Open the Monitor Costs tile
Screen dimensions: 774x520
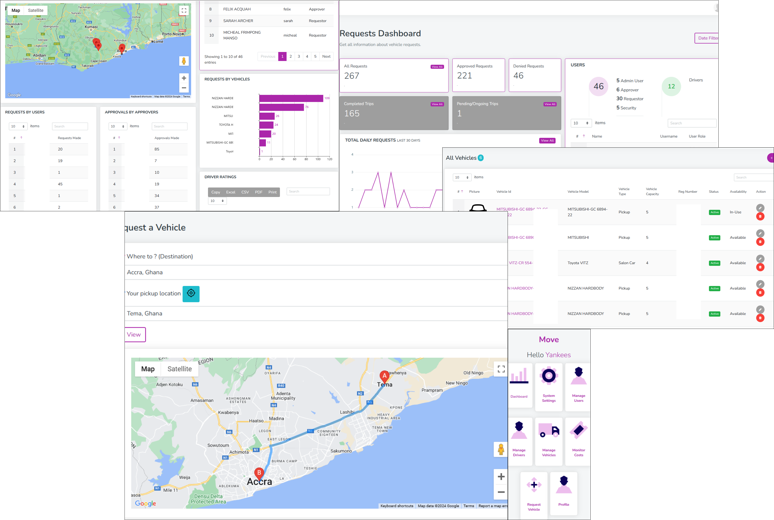point(578,435)
